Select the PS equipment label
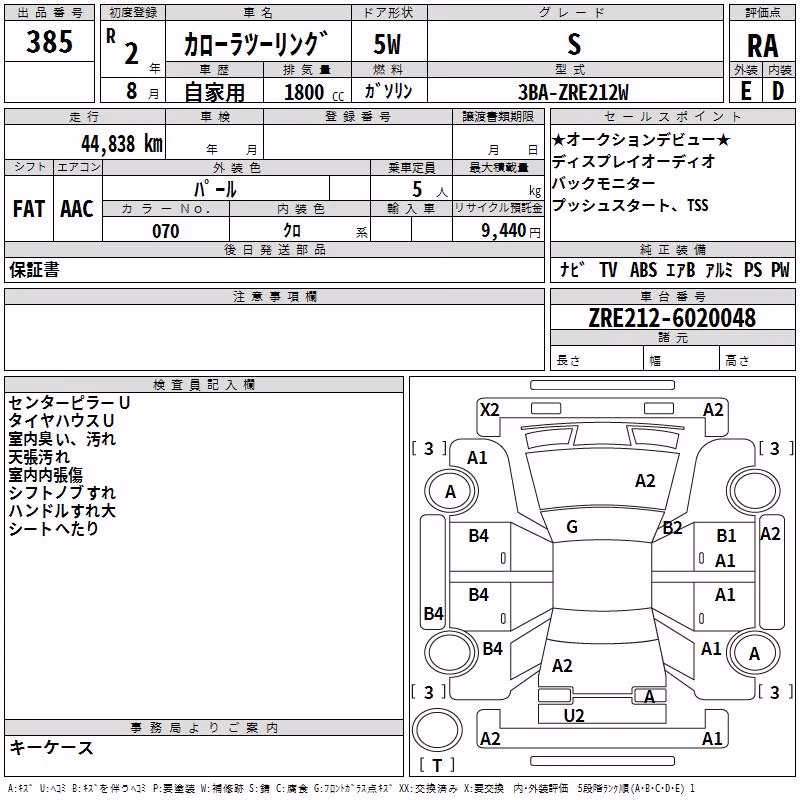 click(753, 269)
